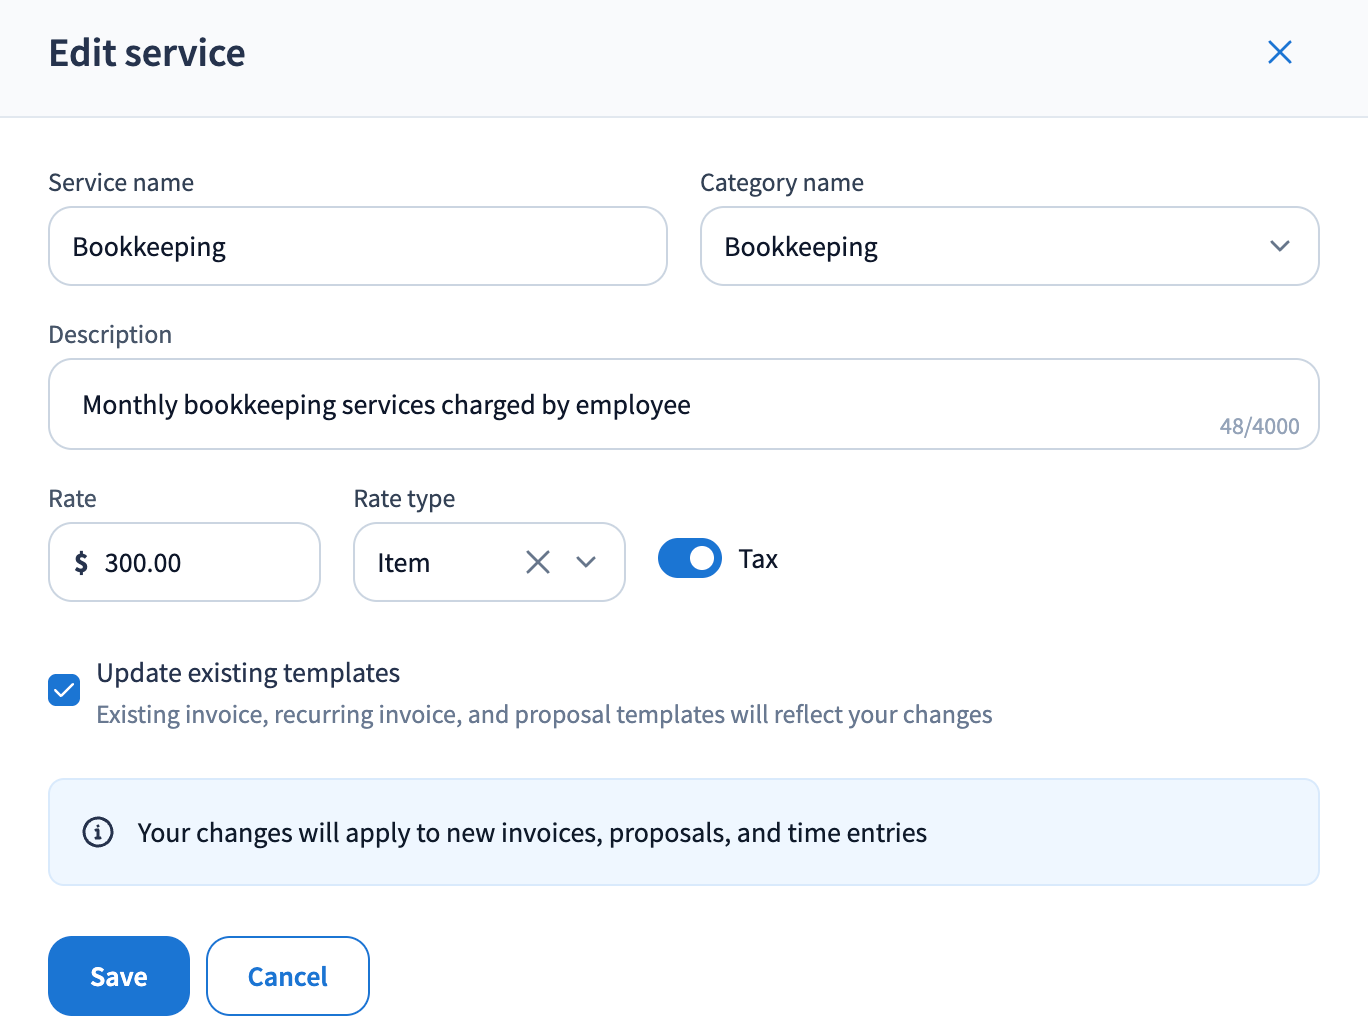Click the Tax label text
The height and width of the screenshot is (1028, 1368).
point(758,559)
